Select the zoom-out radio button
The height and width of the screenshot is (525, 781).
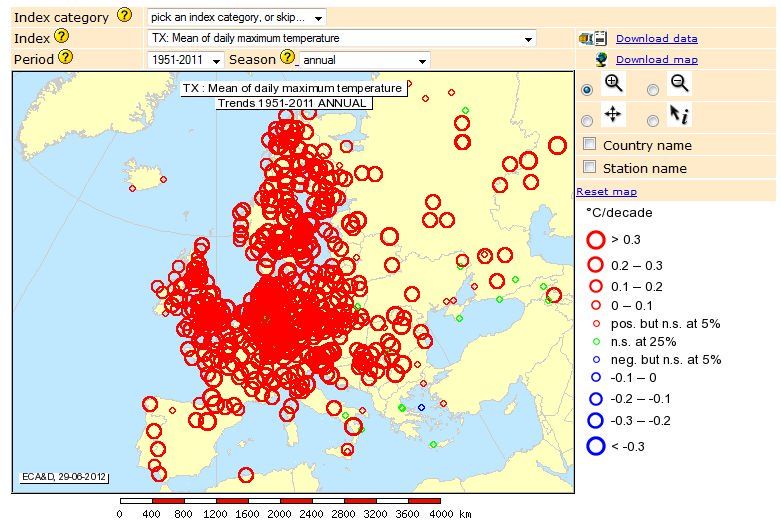coord(652,90)
